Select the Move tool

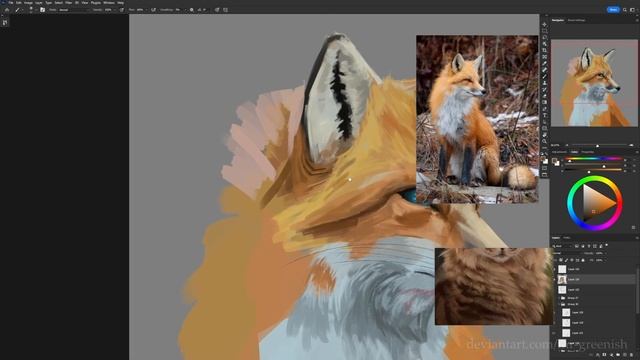coord(544,24)
